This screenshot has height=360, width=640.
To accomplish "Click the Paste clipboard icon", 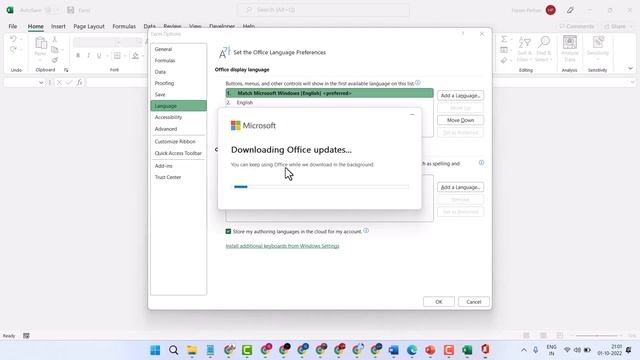I will 40,43.
